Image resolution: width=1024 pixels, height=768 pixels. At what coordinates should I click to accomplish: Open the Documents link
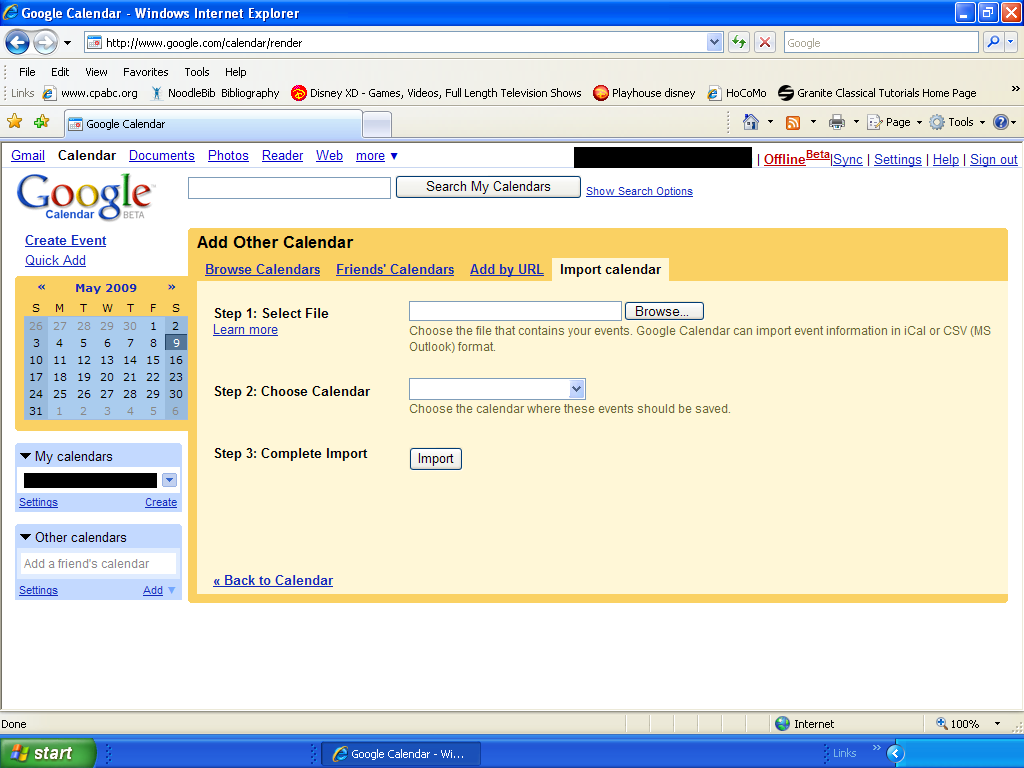point(161,155)
